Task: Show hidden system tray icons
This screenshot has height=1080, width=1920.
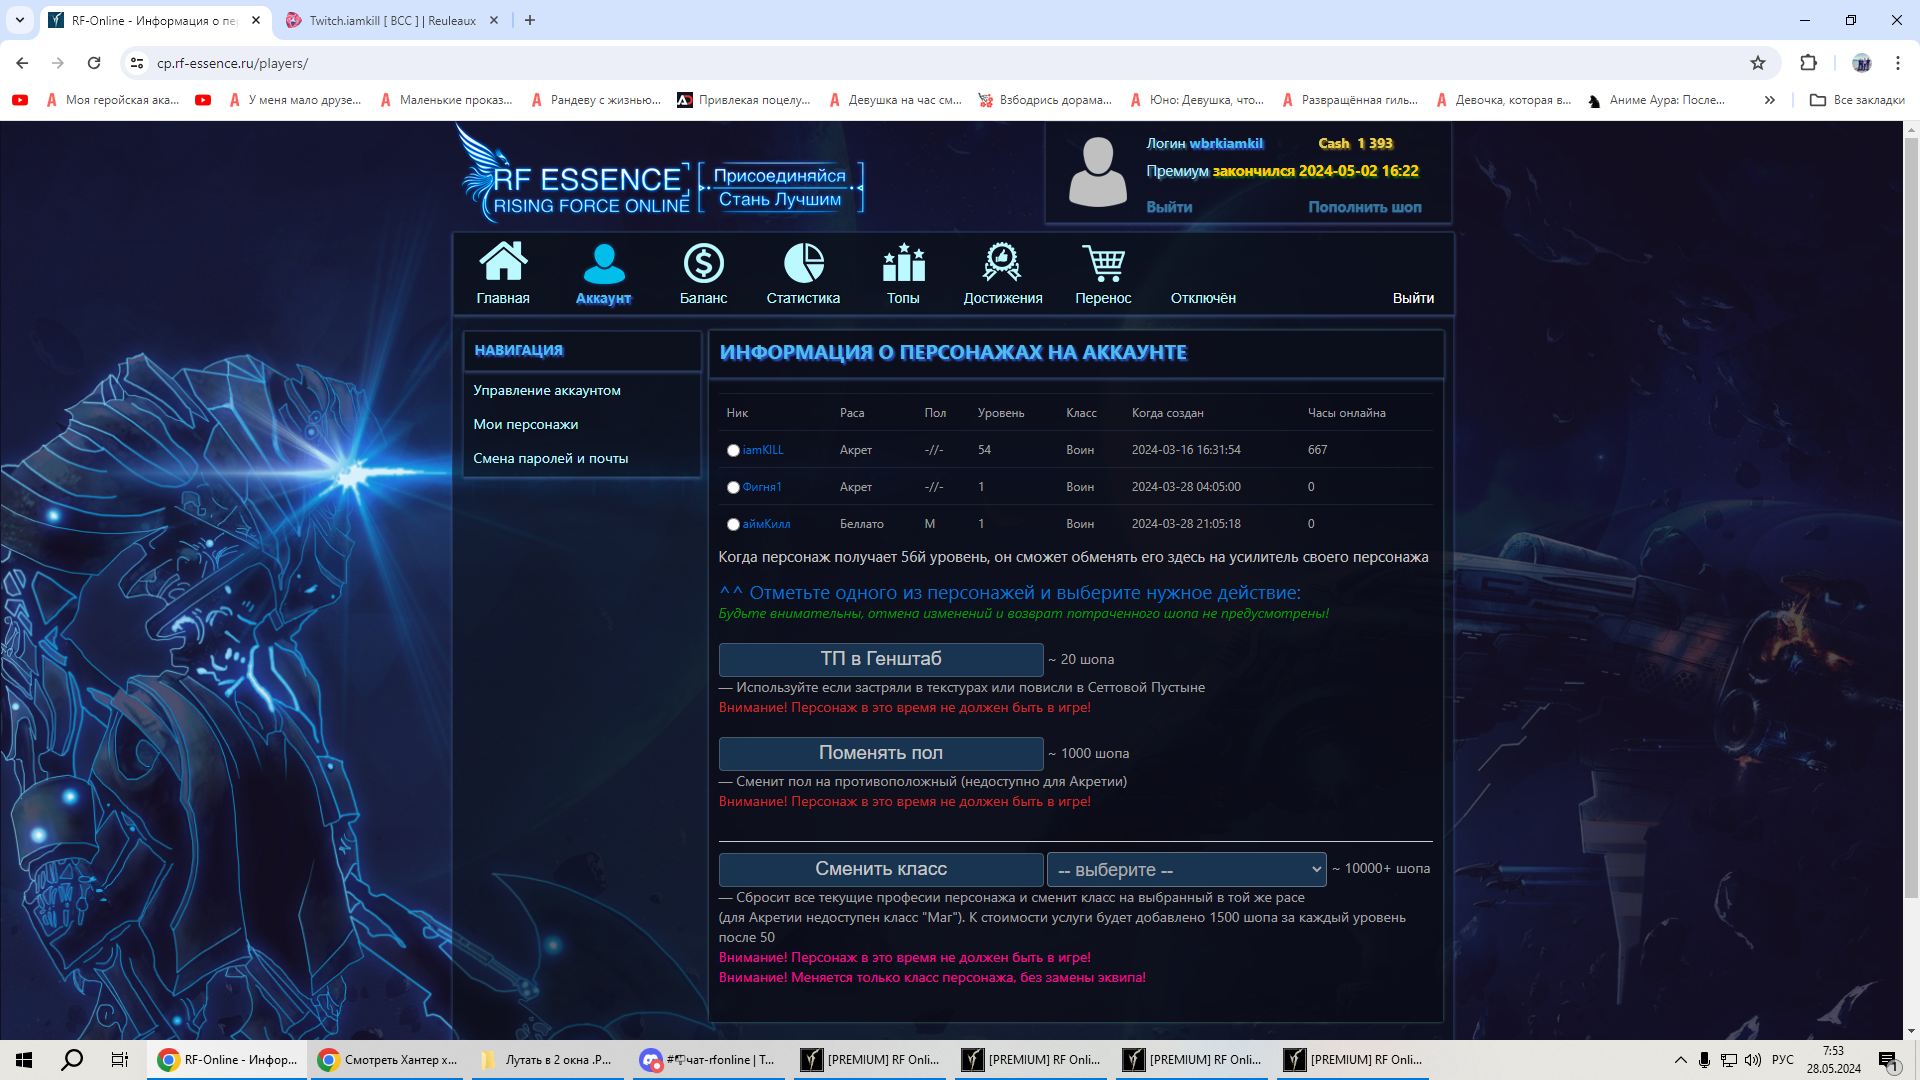Action: coord(1680,1060)
